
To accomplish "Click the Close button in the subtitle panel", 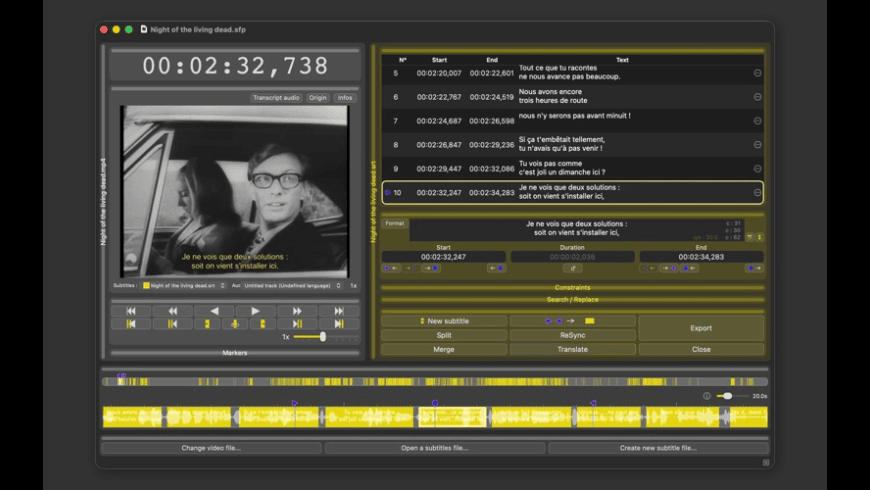I will [701, 349].
